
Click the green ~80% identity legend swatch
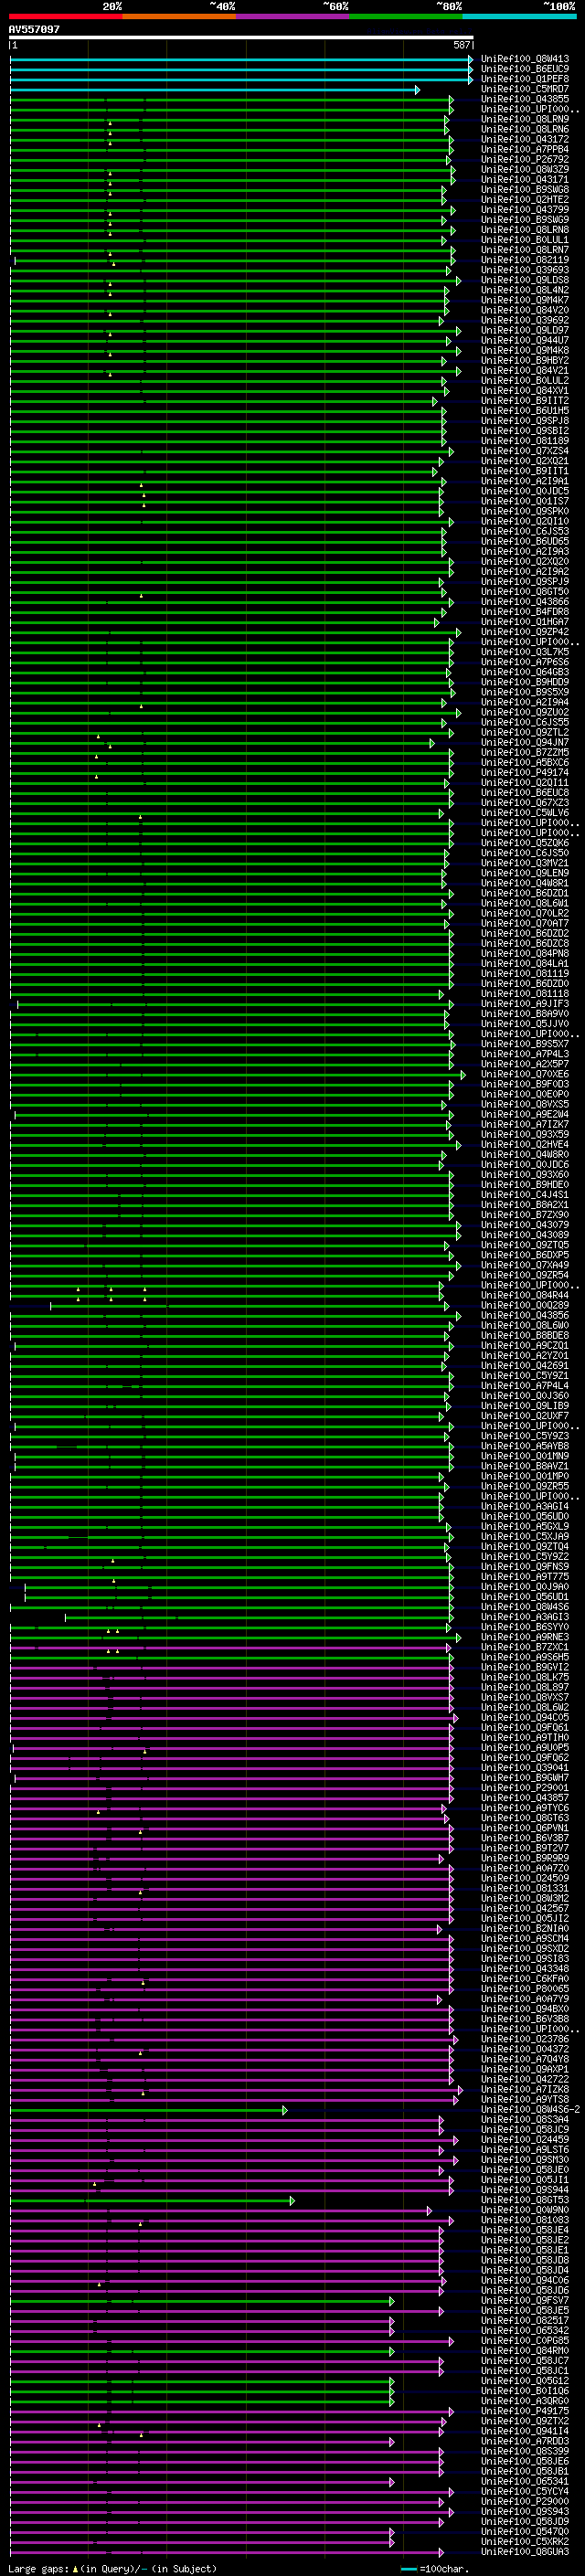(x=406, y=16)
